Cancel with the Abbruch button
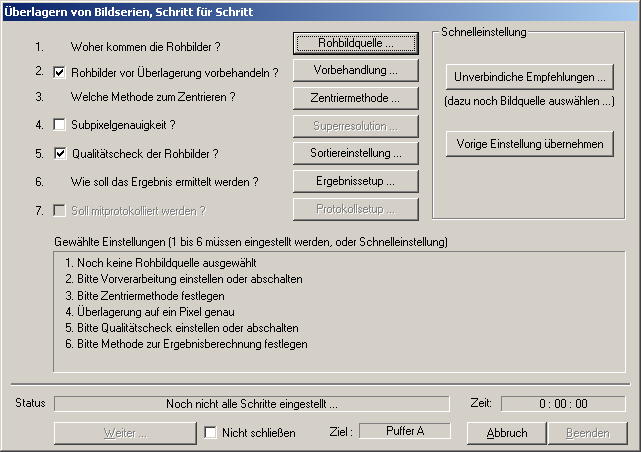Viewport: 641px width, 452px height. click(506, 433)
